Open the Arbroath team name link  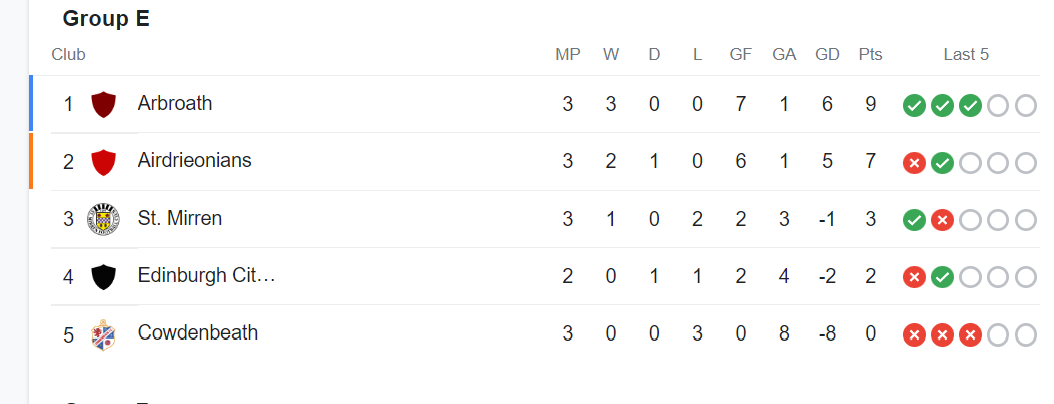[175, 103]
